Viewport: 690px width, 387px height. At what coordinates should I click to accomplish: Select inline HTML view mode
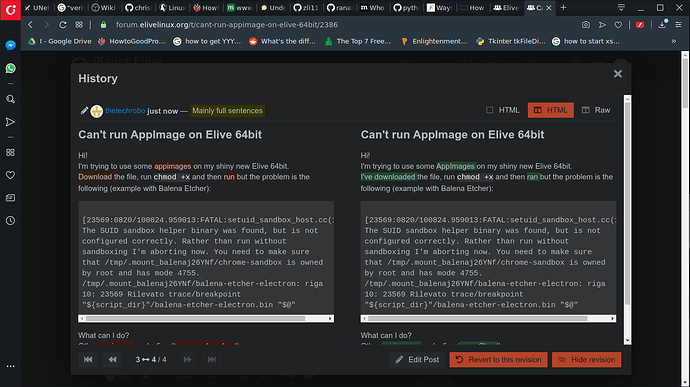click(503, 110)
